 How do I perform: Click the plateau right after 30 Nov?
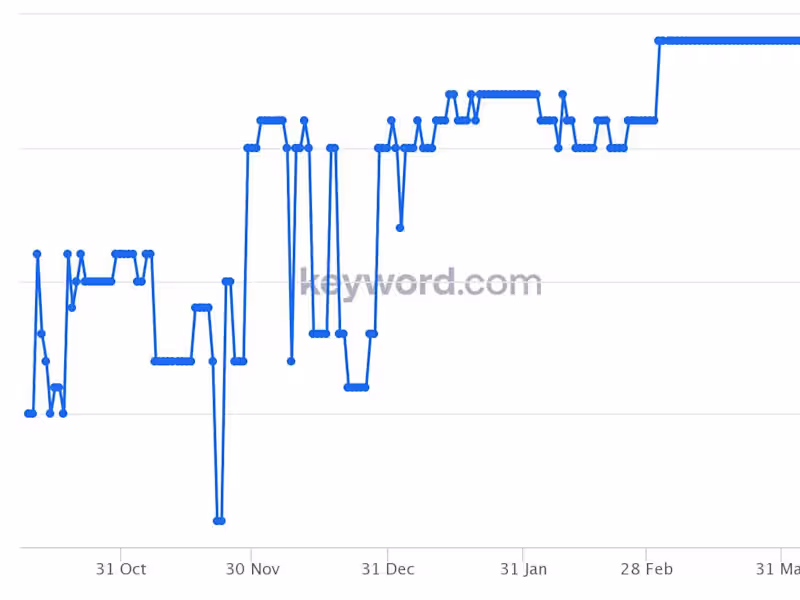(x=271, y=120)
